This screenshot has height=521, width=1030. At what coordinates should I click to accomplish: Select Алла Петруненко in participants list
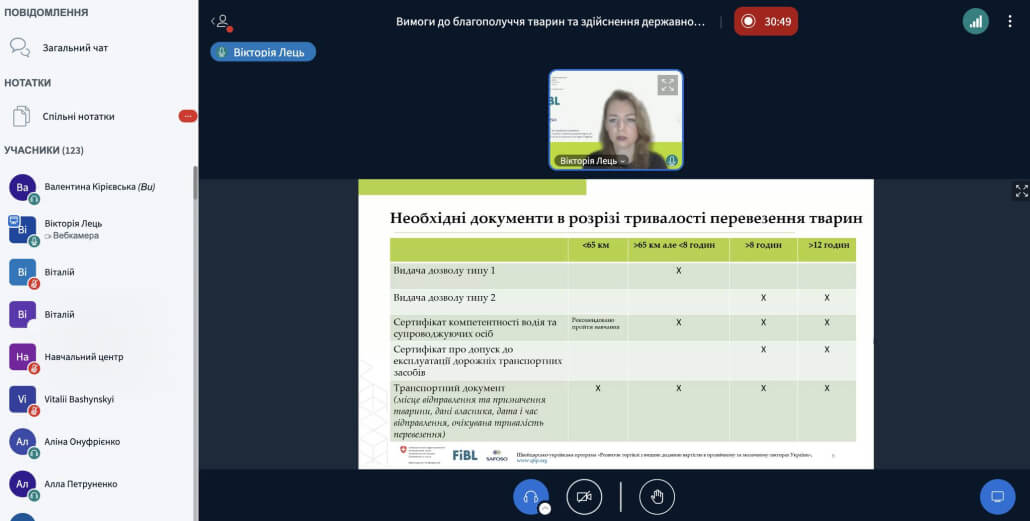[80, 484]
